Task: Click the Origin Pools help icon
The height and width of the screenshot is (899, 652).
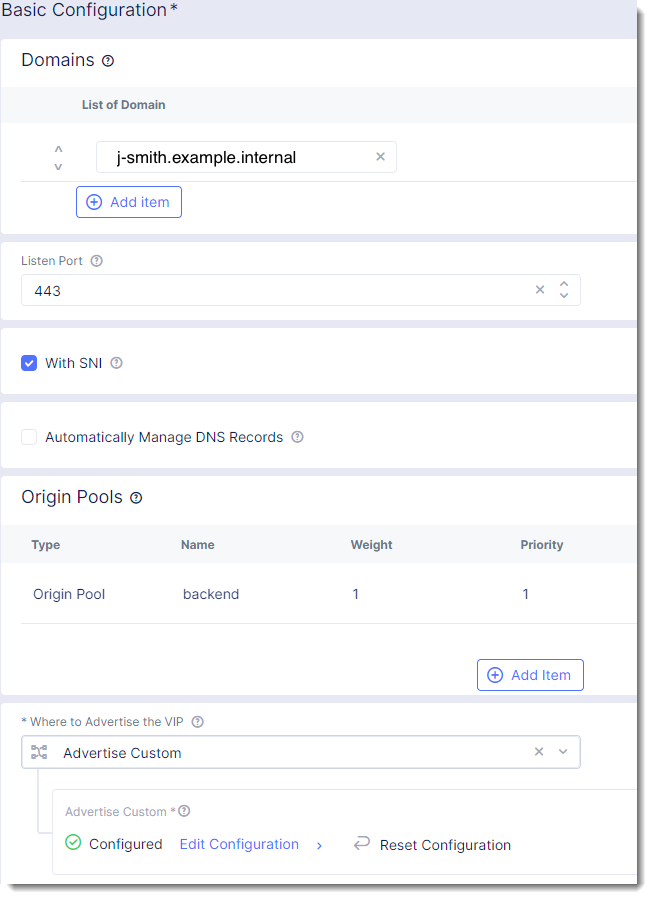Action: click(x=136, y=498)
